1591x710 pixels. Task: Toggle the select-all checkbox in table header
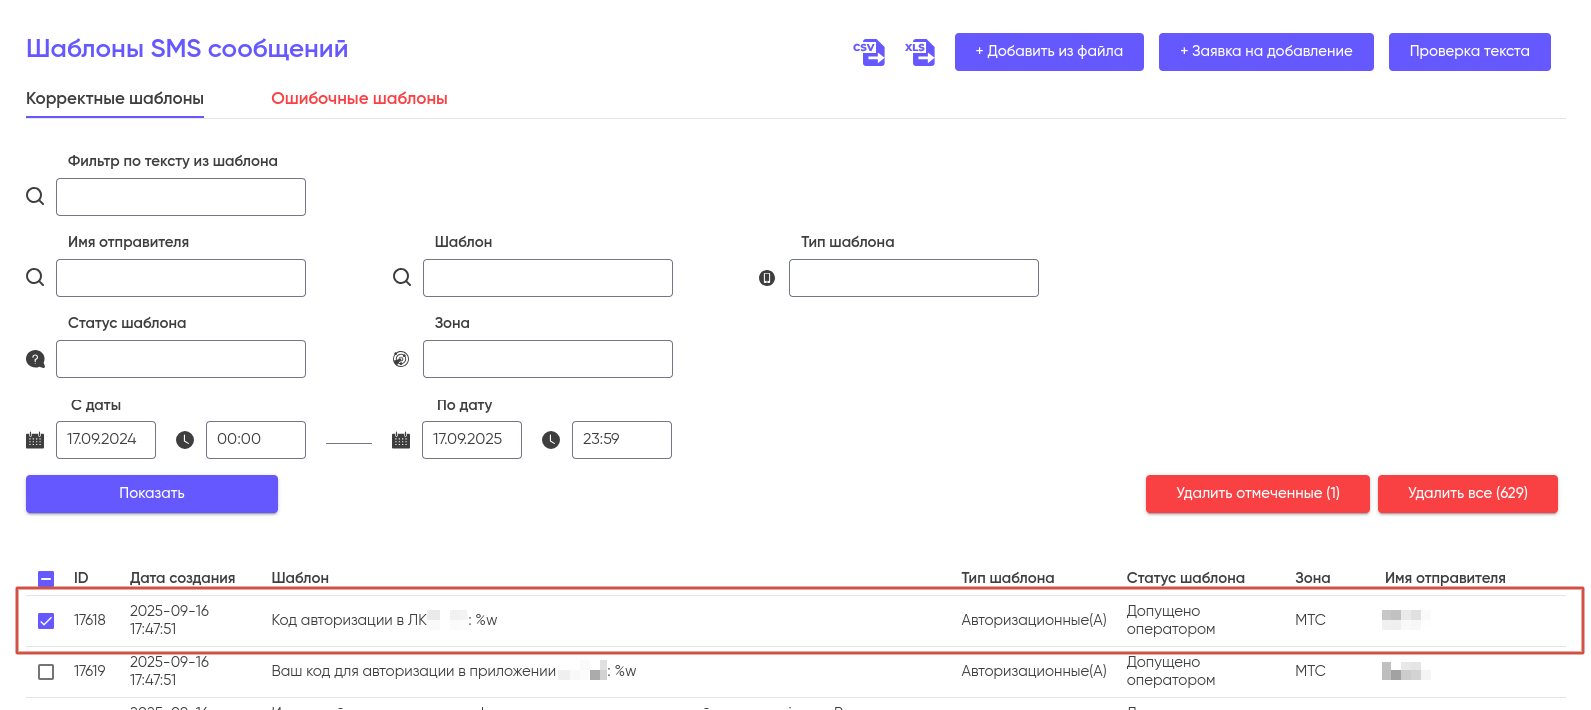46,579
